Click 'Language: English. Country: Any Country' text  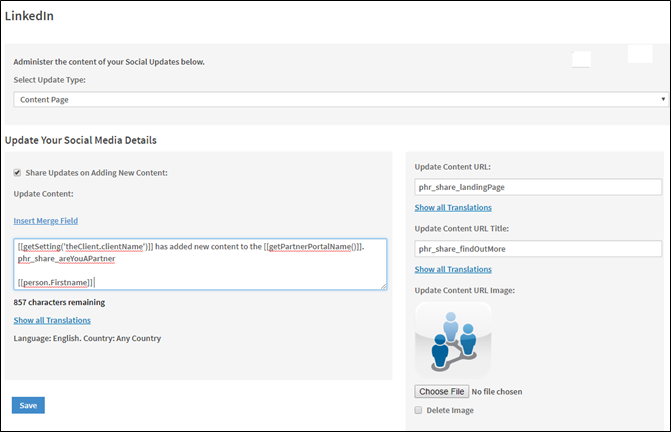tap(87, 338)
